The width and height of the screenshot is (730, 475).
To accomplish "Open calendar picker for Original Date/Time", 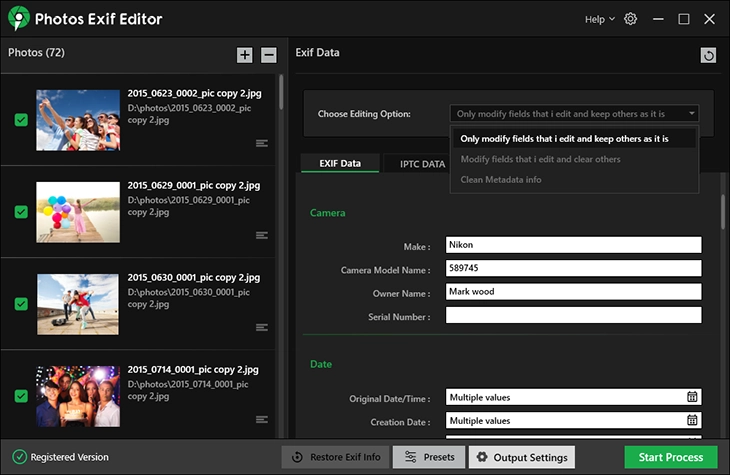I will coord(692,397).
